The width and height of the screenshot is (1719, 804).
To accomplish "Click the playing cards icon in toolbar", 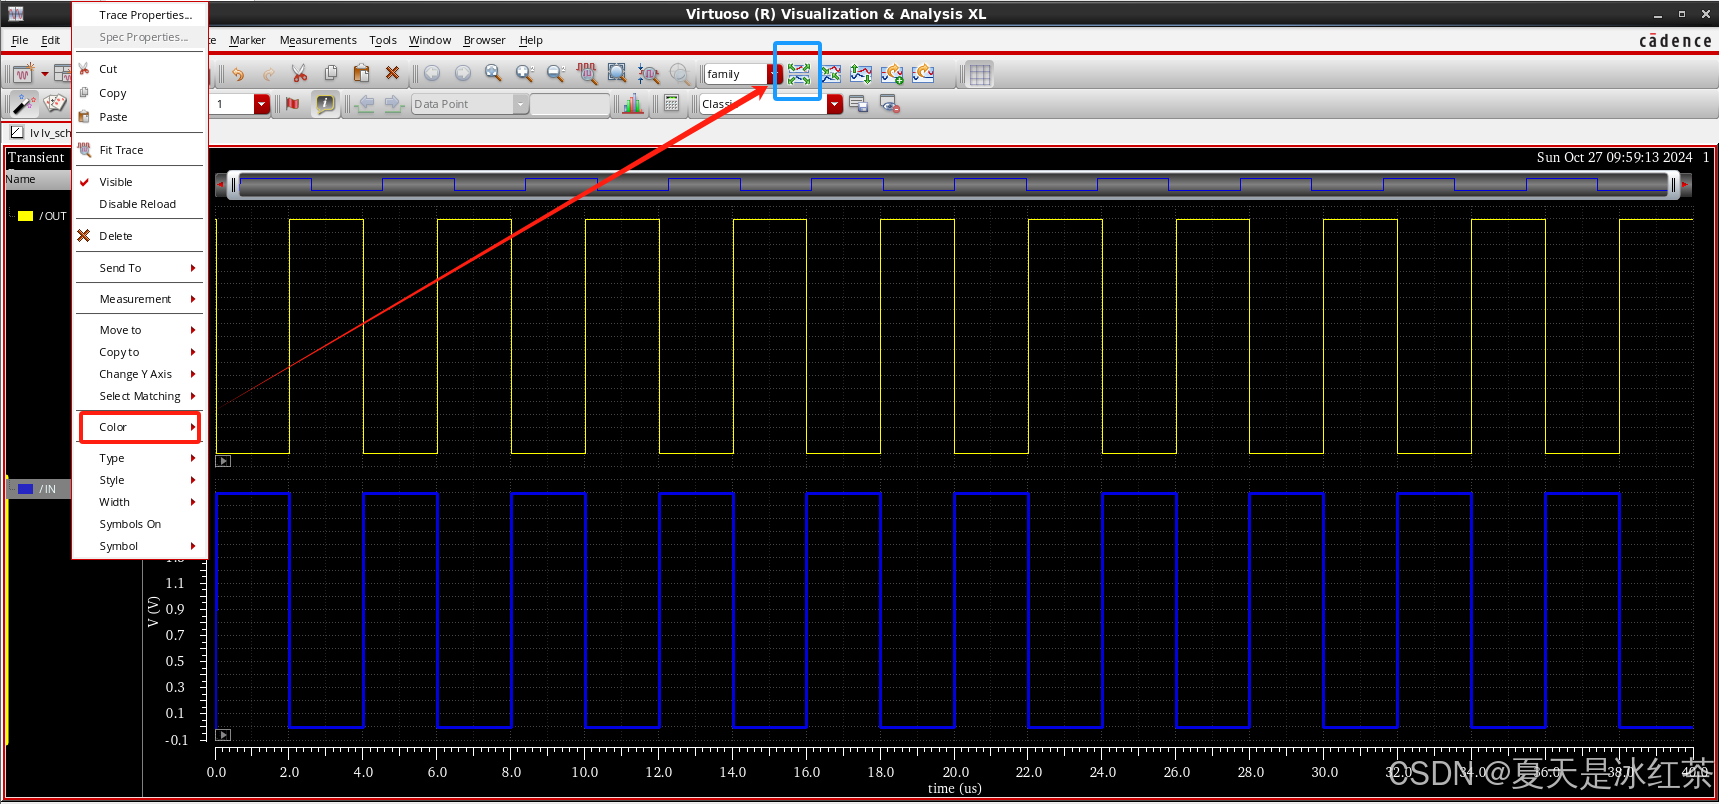I will click(55, 104).
